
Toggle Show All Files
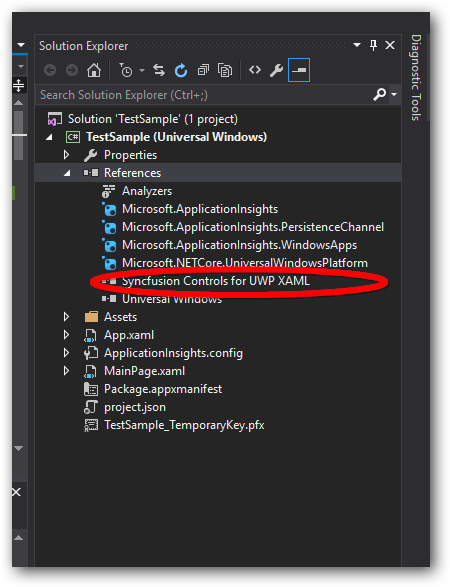pyautogui.click(x=225, y=70)
